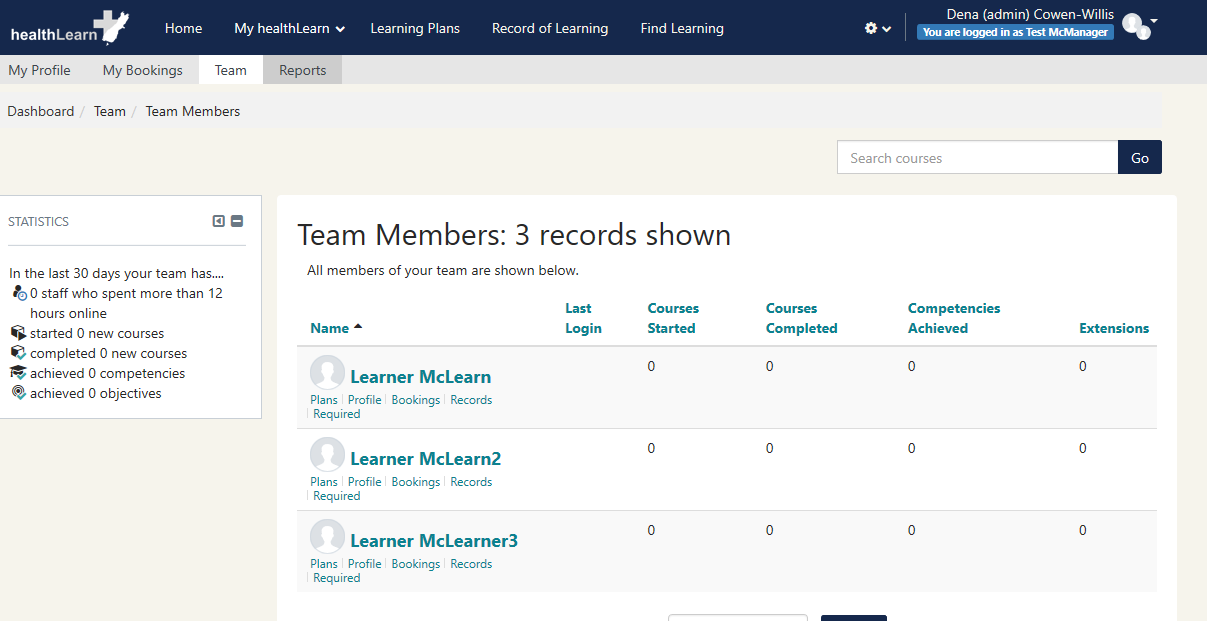Click Learner McLearner3's avatar picture
This screenshot has width=1207, height=621.
pos(327,537)
